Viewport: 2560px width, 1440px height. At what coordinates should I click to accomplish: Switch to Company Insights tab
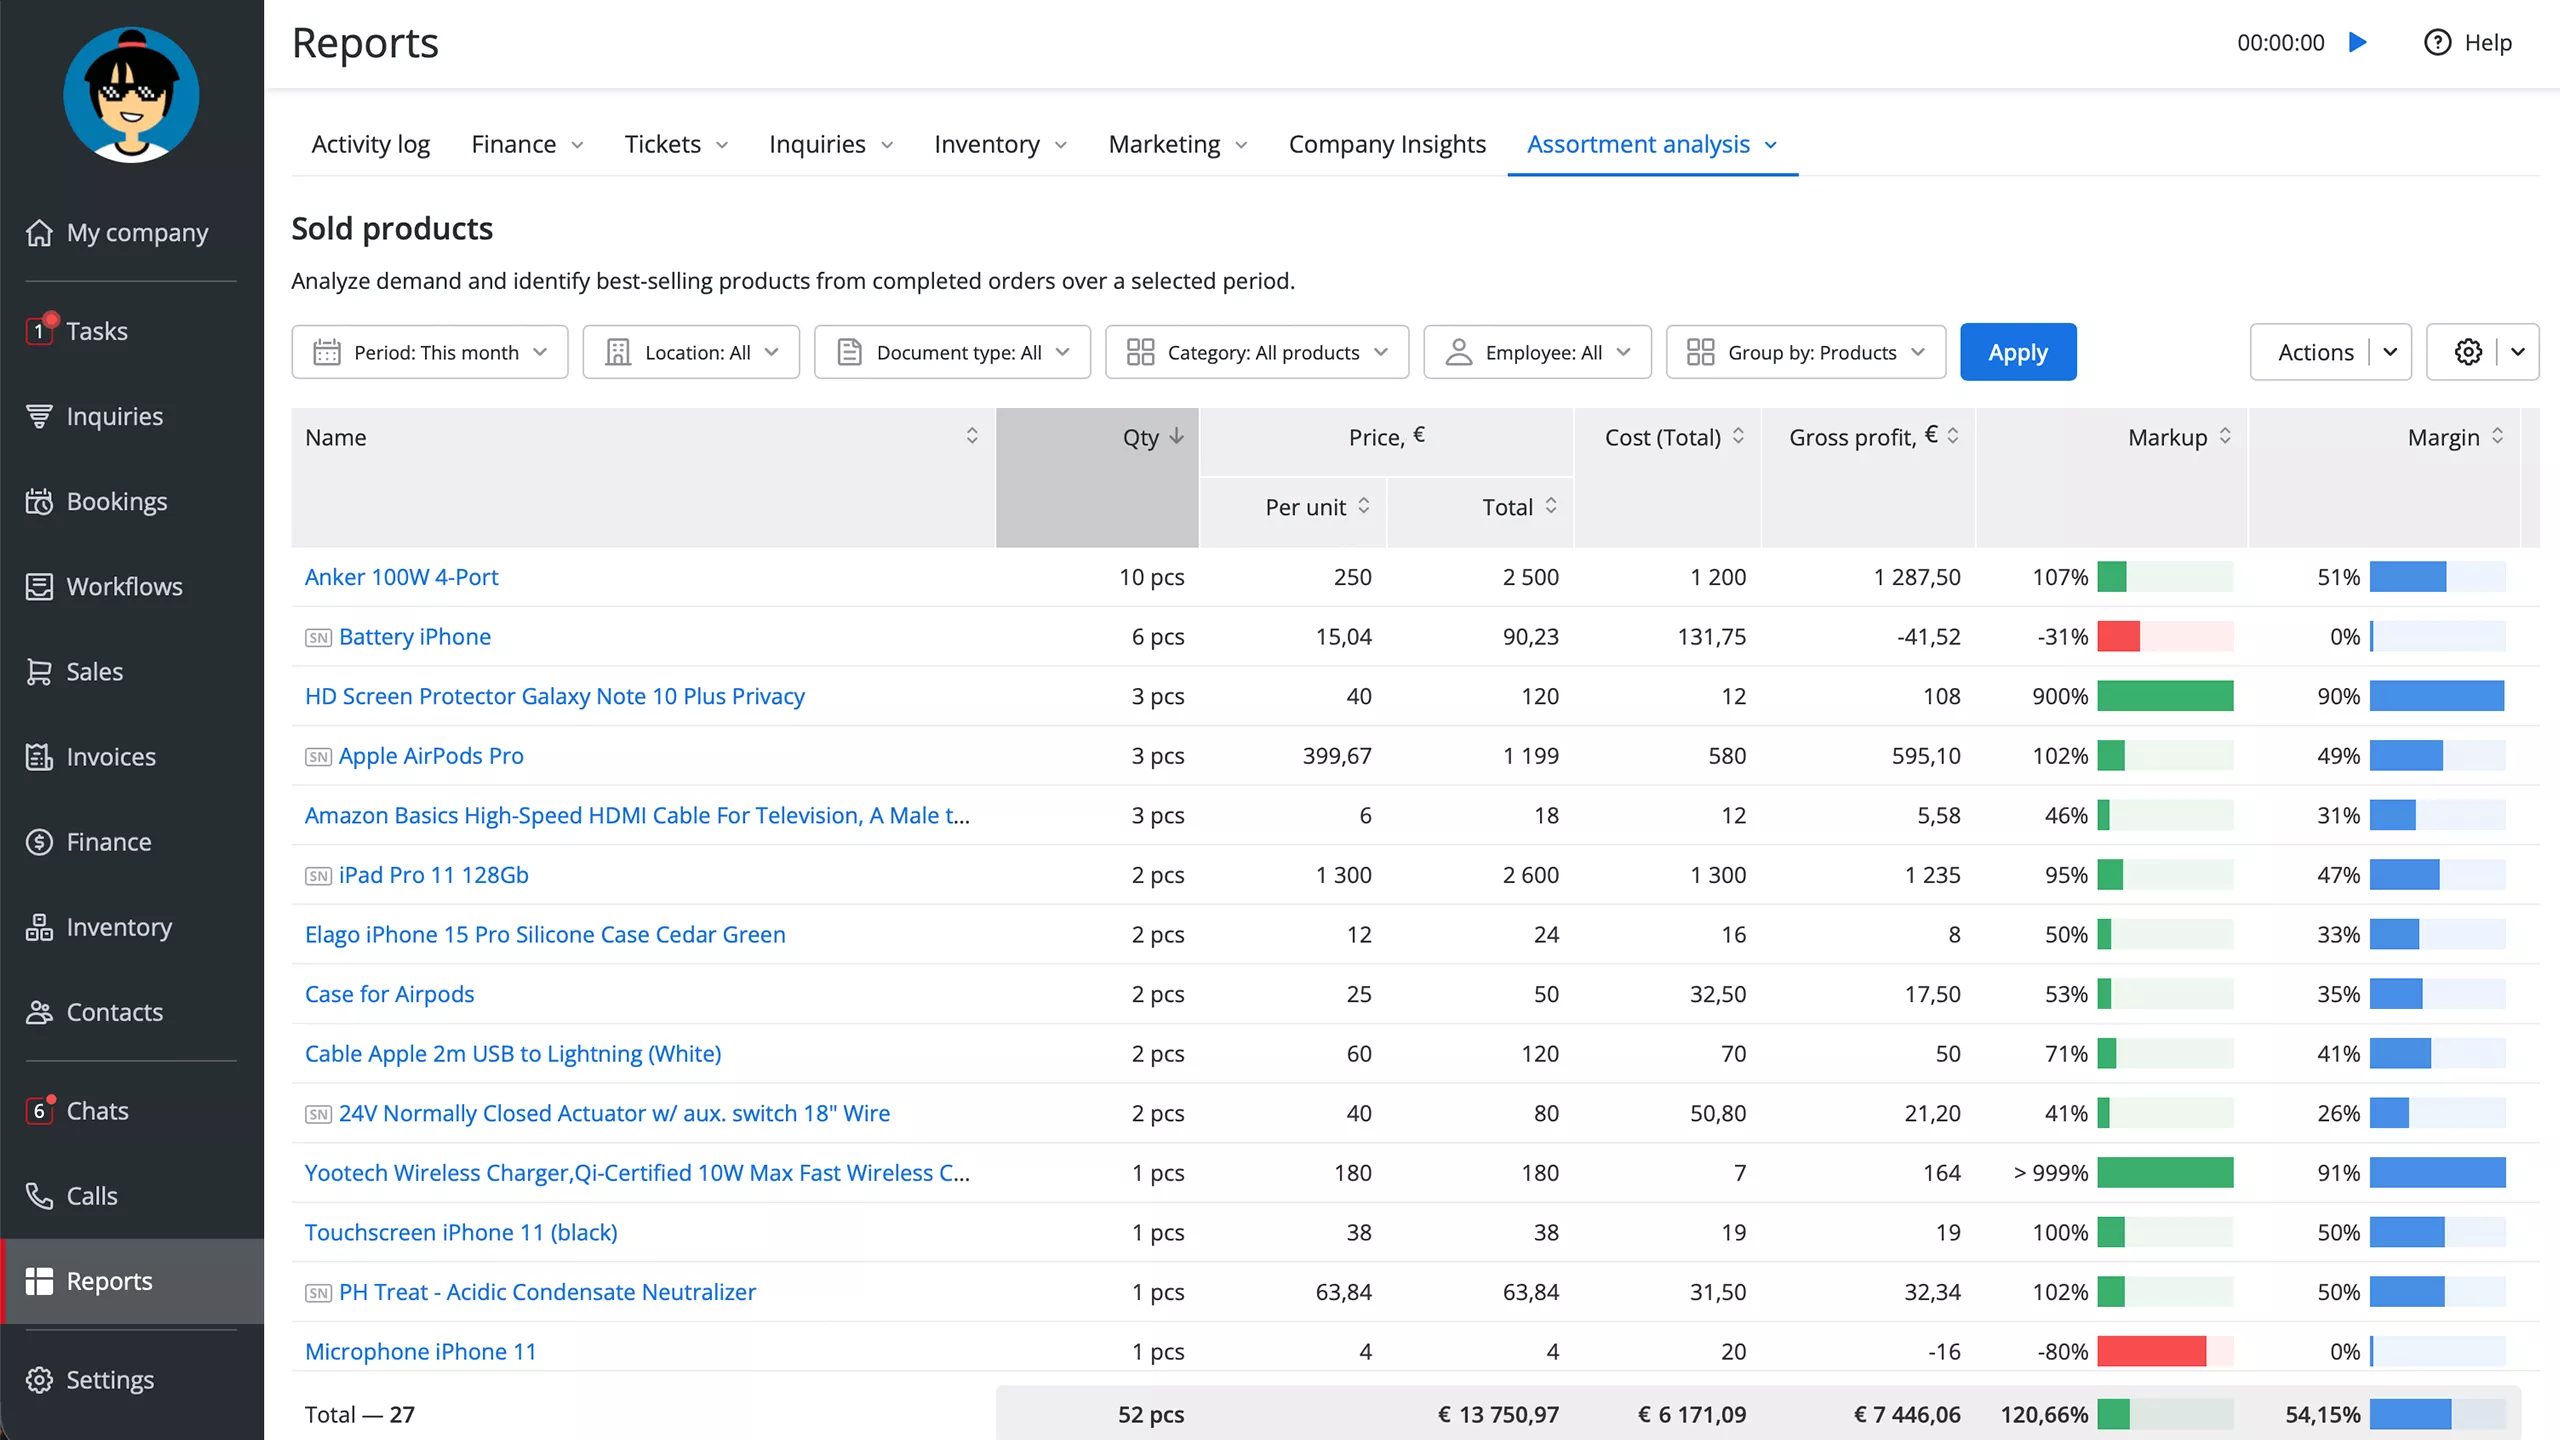pyautogui.click(x=1387, y=144)
